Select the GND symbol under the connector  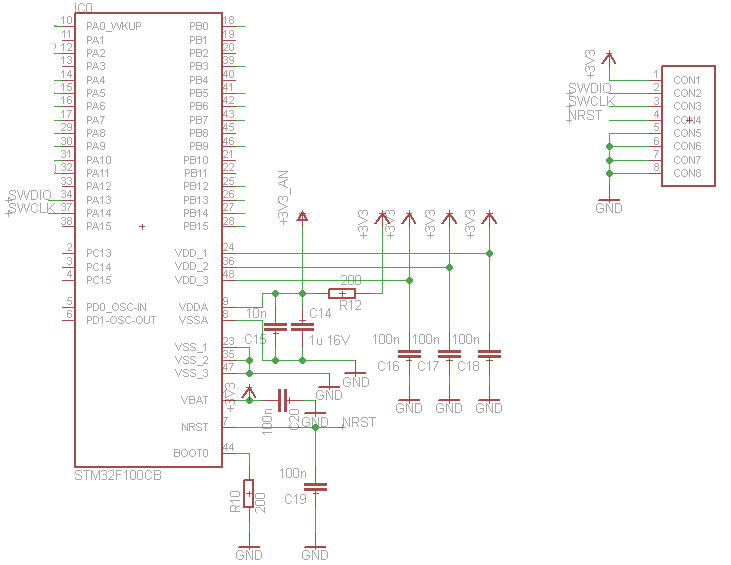[x=609, y=205]
